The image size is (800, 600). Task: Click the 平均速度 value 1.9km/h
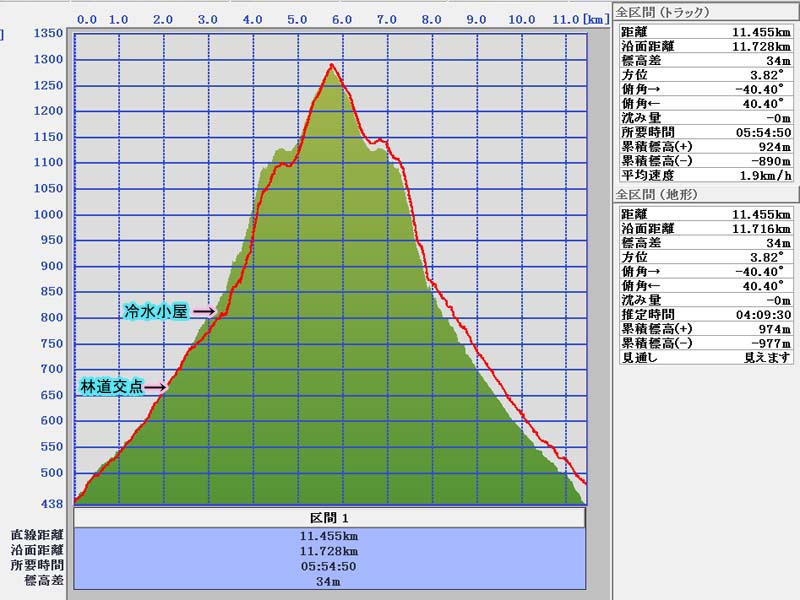[765, 175]
